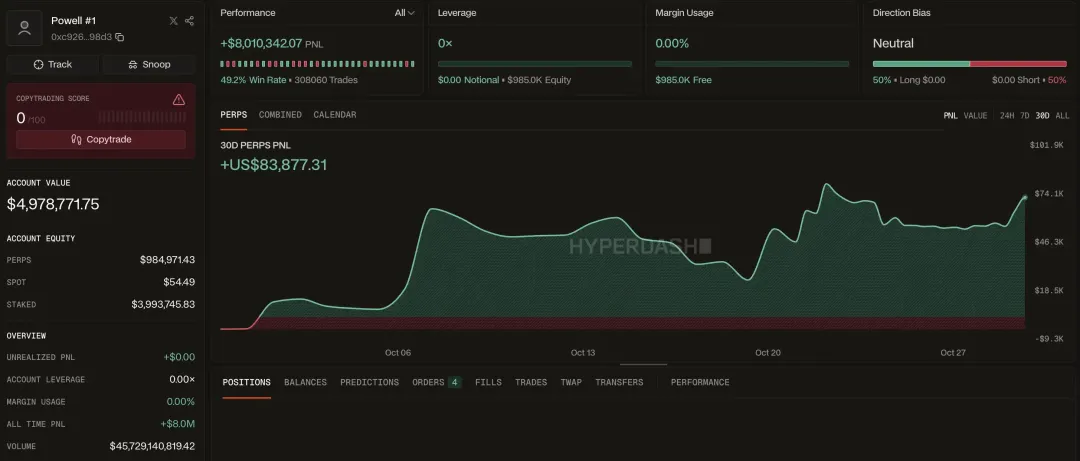The image size is (1080, 461).
Task: Click the Track button
Action: (52, 64)
